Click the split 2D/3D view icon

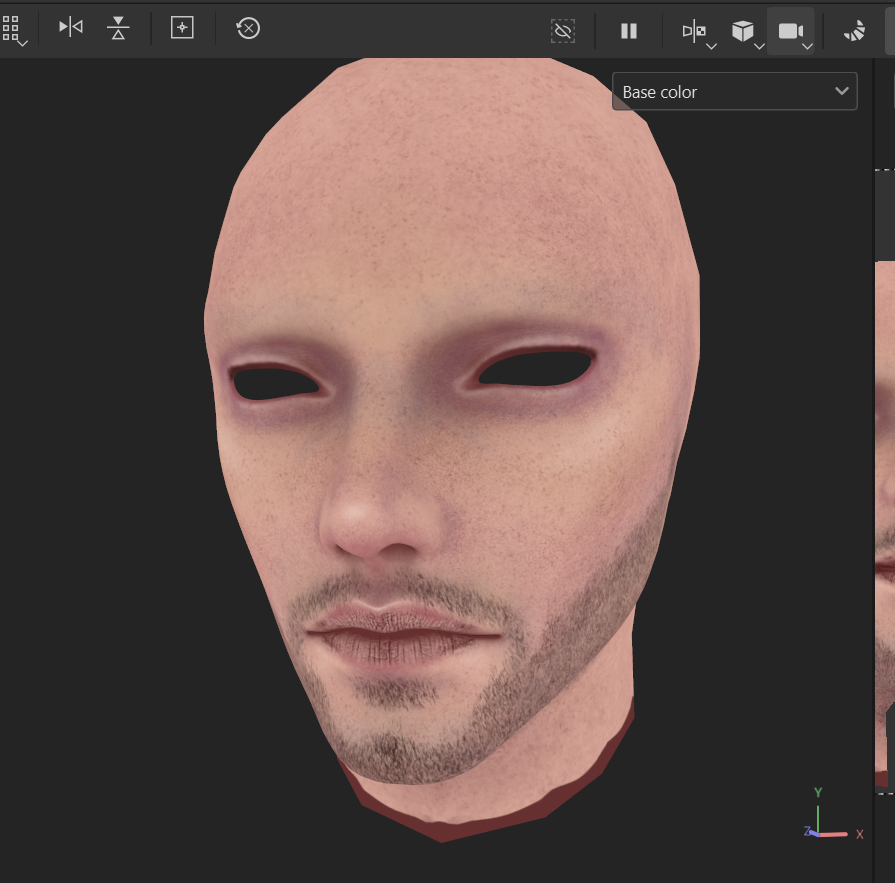pos(693,29)
